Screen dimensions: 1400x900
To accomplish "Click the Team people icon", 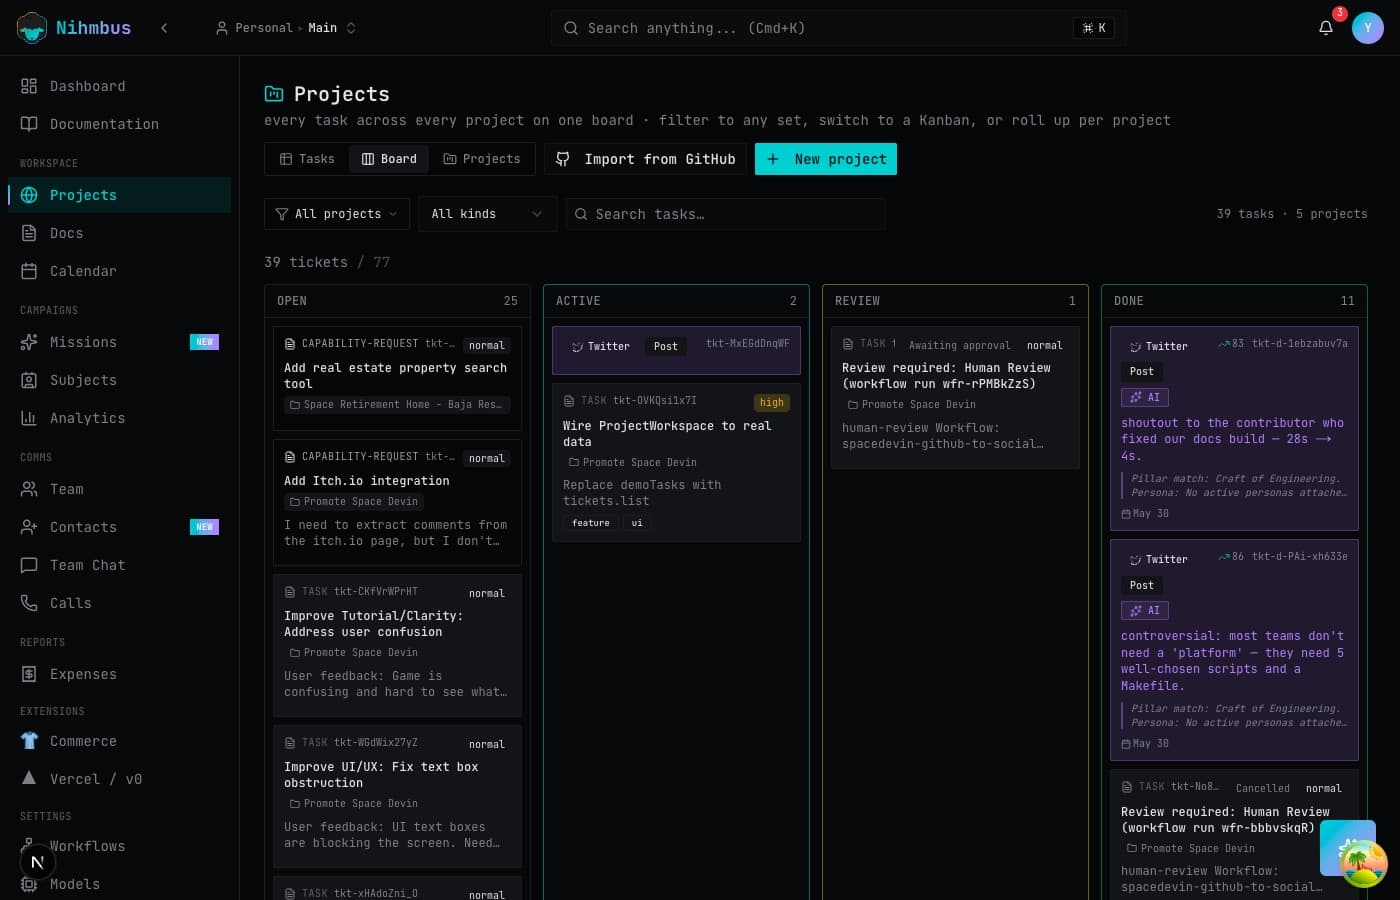I will [x=29, y=489].
